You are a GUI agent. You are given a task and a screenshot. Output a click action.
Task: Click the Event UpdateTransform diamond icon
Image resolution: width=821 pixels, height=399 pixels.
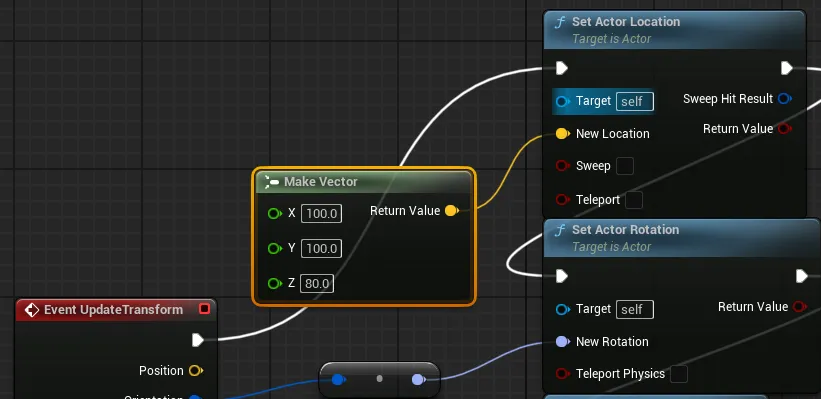click(x=31, y=309)
